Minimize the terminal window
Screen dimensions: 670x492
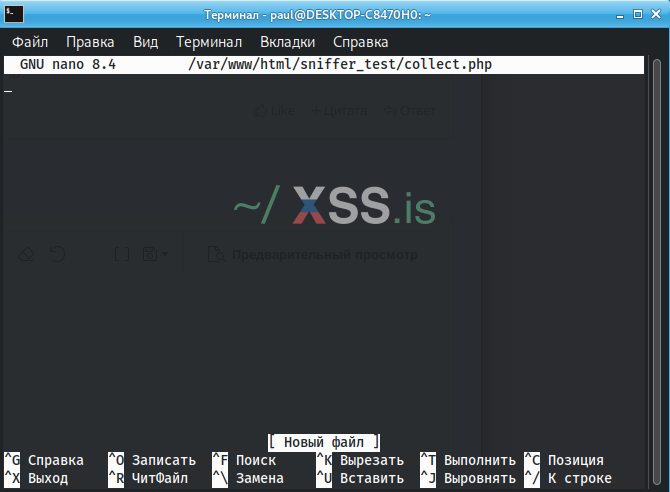[x=620, y=15]
